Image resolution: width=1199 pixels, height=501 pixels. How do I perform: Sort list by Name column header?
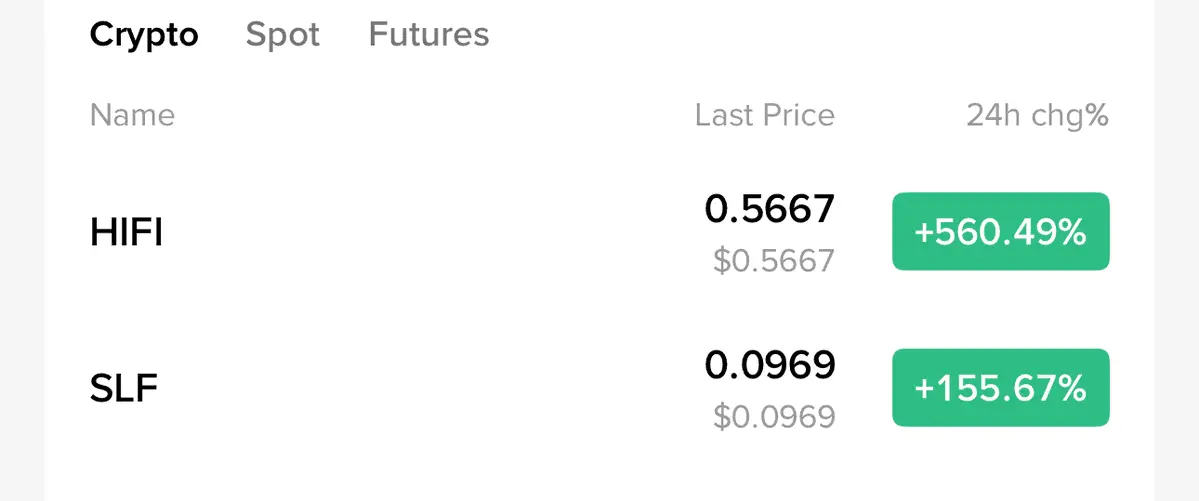(x=132, y=115)
